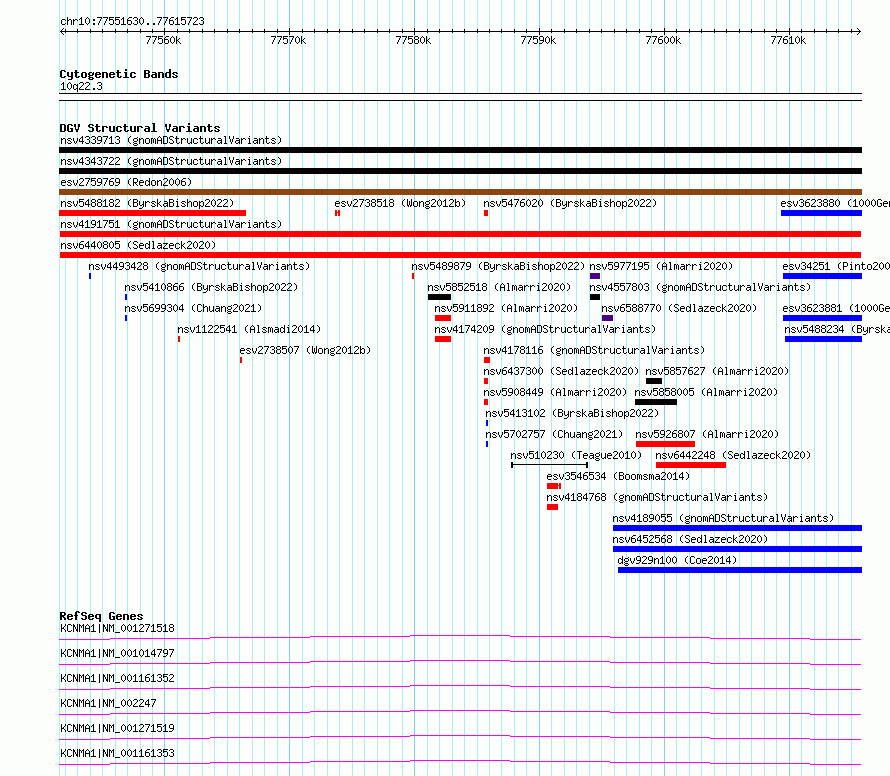Click nsv5911892 (Almarri2020) label
Screen dimensions: 890x776
pos(506,308)
